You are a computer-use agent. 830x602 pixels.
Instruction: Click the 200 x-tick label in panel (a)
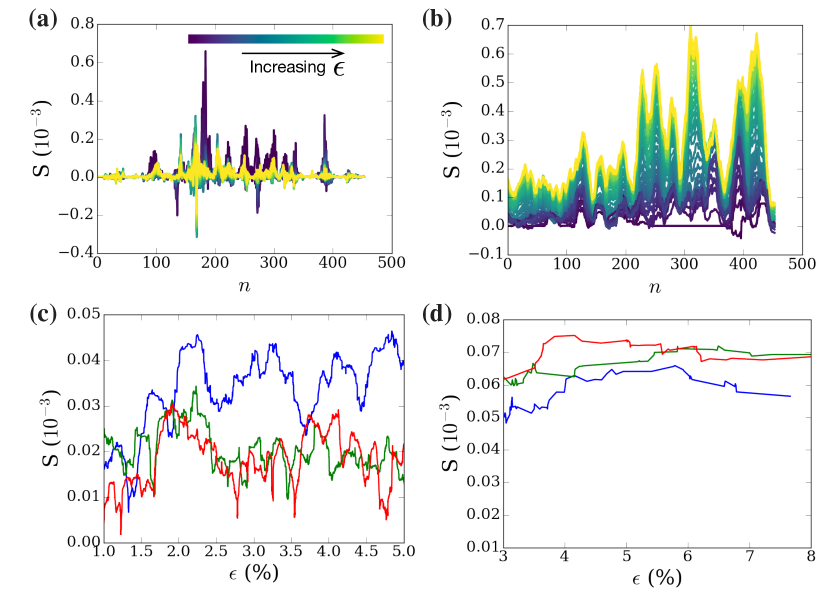pyautogui.click(x=215, y=263)
